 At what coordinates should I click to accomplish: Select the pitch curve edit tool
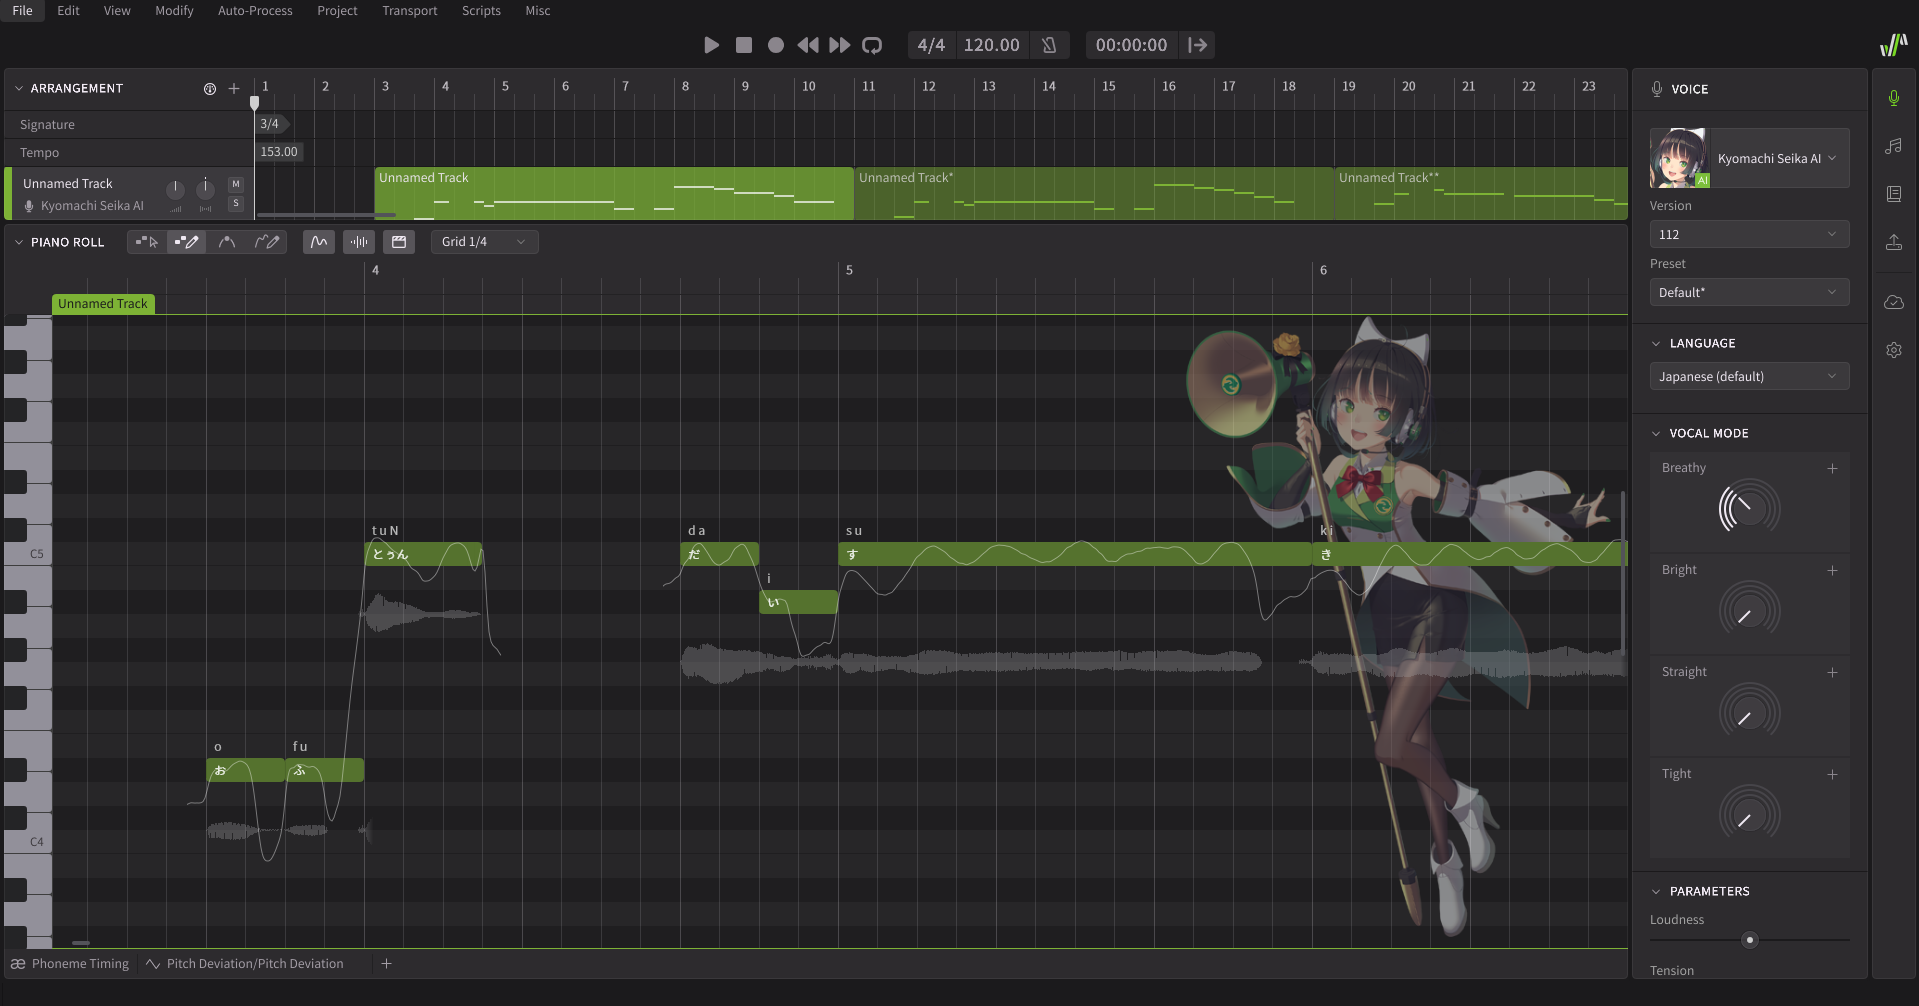(x=227, y=242)
